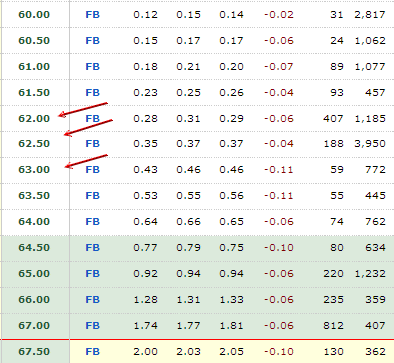Click the 0.43 price in the 63.00 row
The height and width of the screenshot is (363, 394).
(x=145, y=170)
